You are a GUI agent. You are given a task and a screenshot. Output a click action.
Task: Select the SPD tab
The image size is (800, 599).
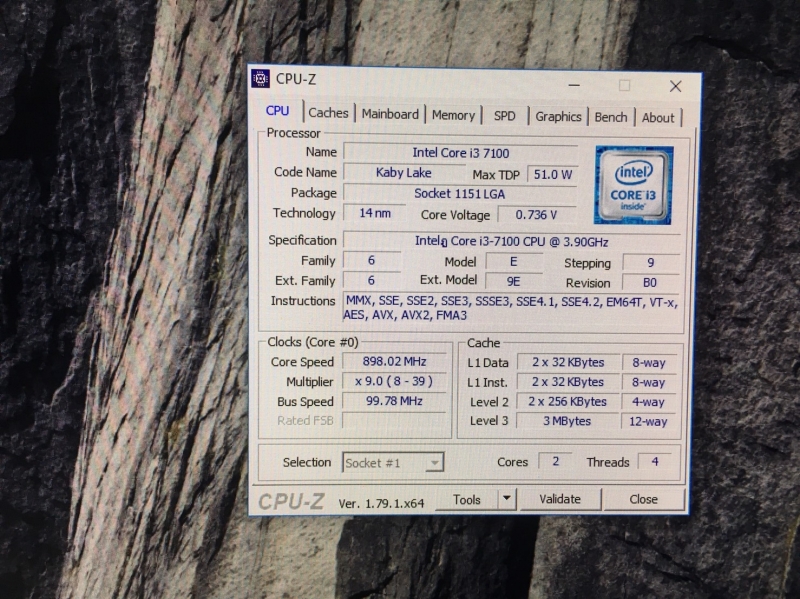505,116
